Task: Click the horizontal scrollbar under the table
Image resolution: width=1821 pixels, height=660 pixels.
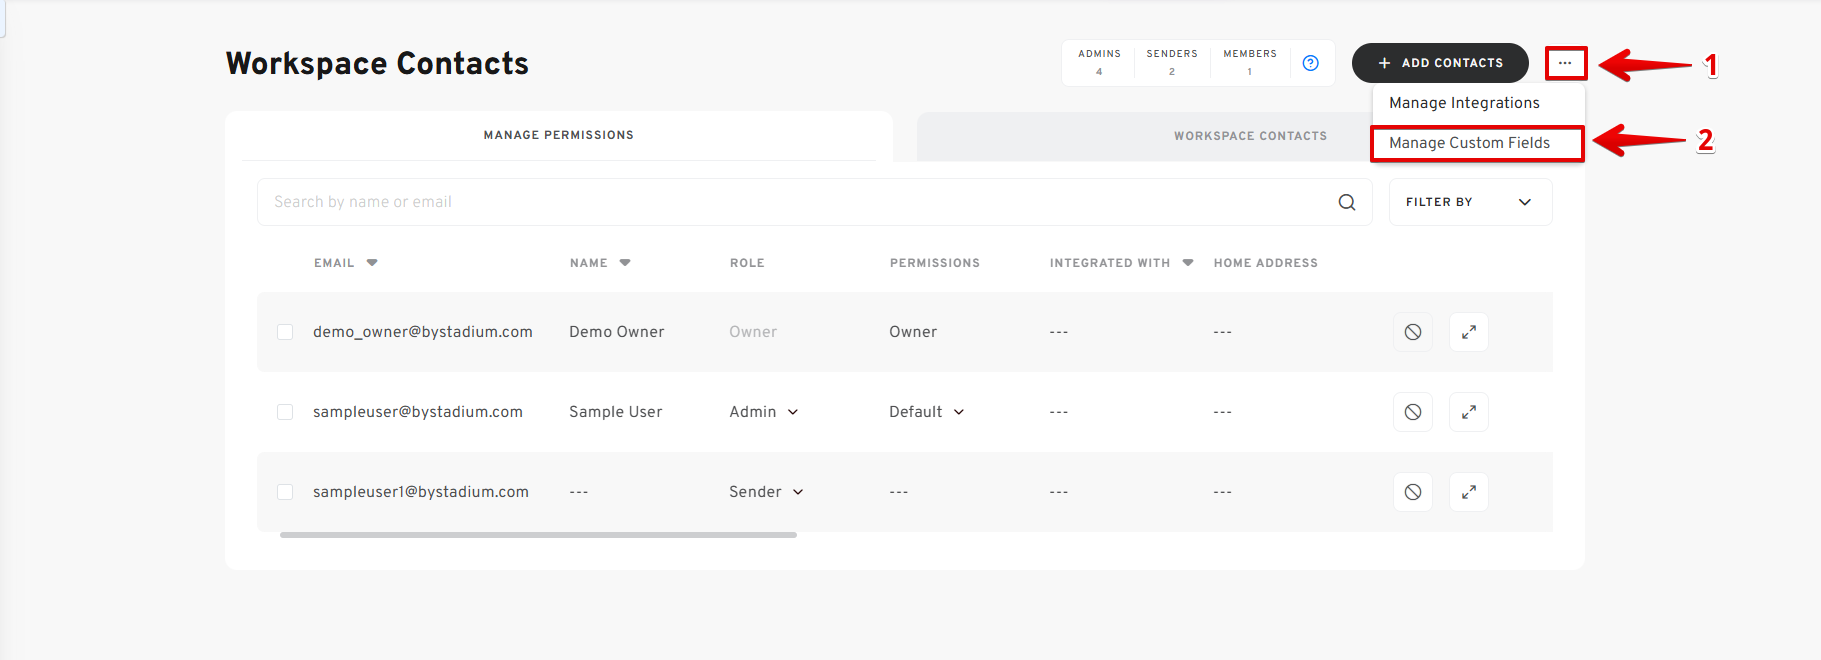Action: pos(538,535)
